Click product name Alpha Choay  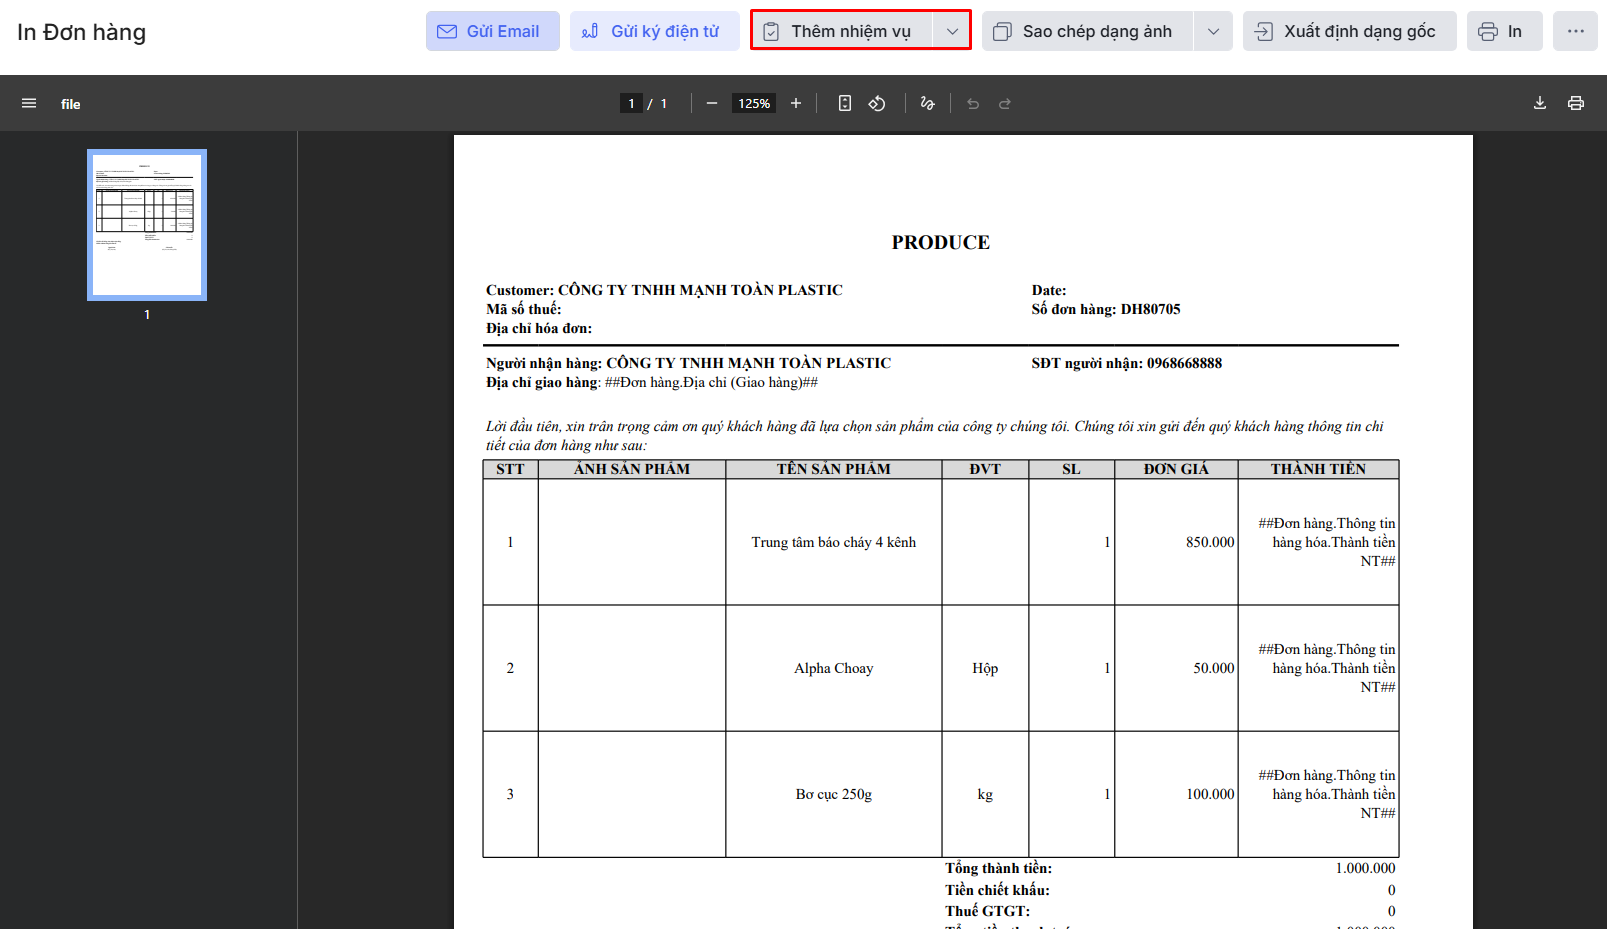point(834,668)
